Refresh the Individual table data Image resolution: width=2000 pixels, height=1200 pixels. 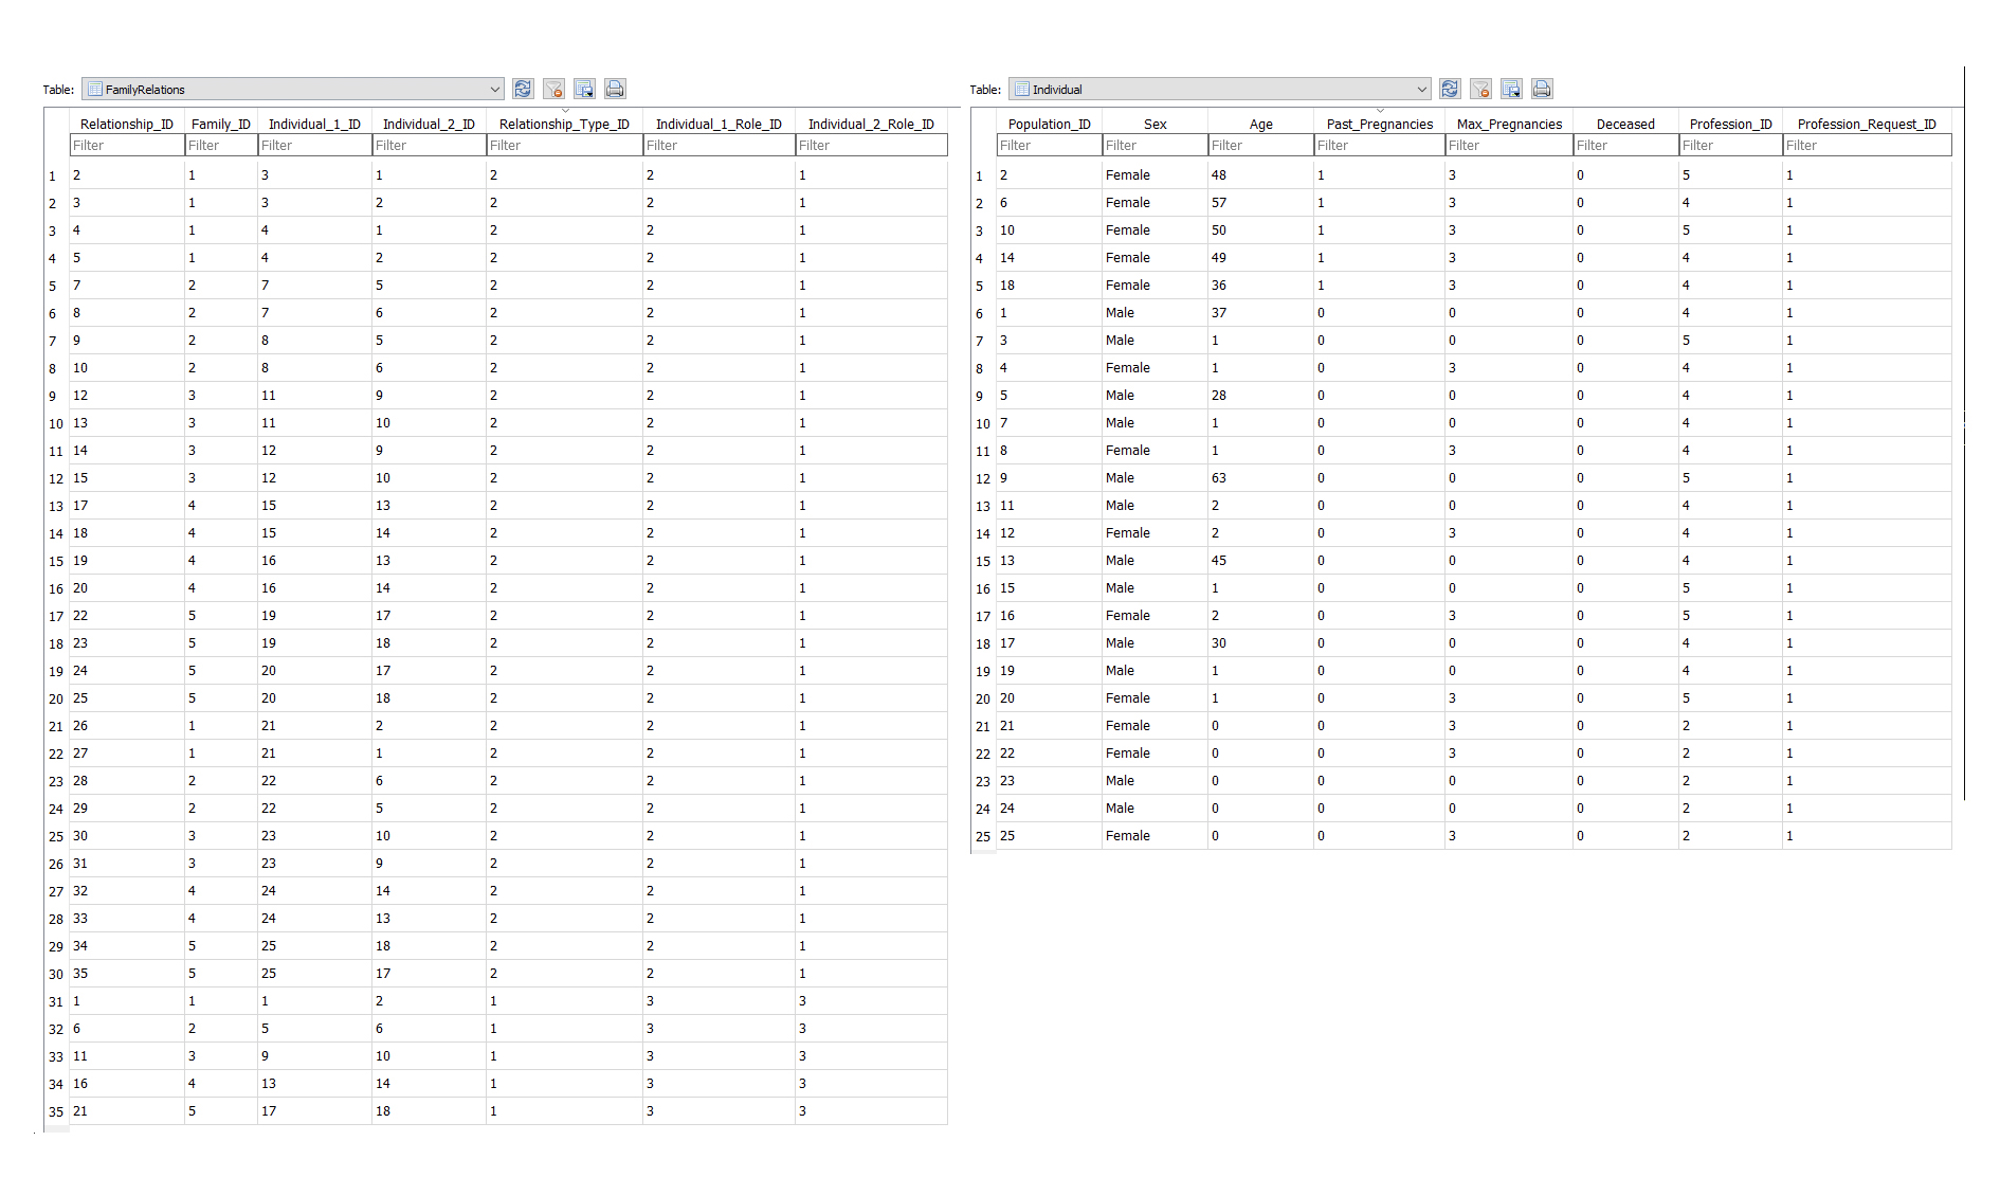click(1450, 89)
